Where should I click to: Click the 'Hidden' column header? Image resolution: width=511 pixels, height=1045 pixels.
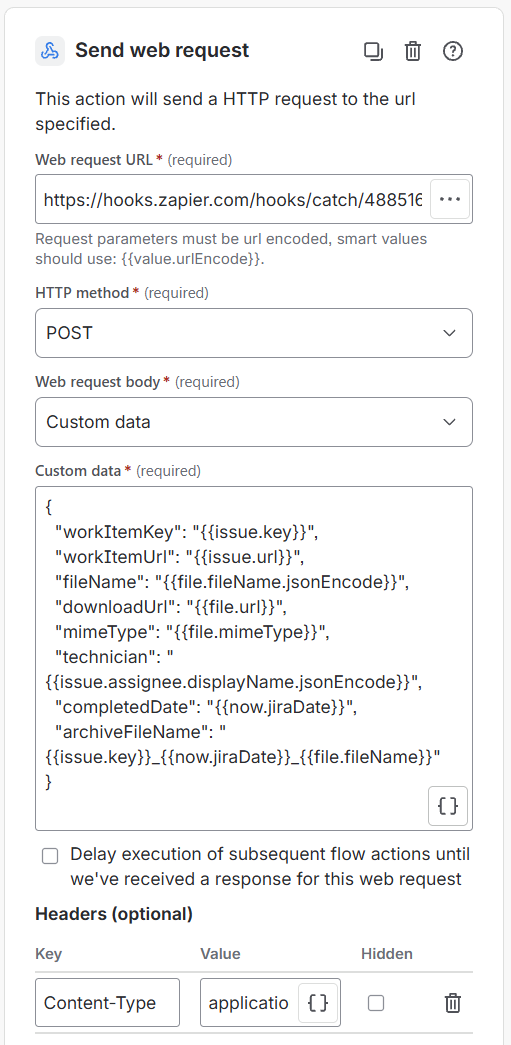click(x=387, y=954)
